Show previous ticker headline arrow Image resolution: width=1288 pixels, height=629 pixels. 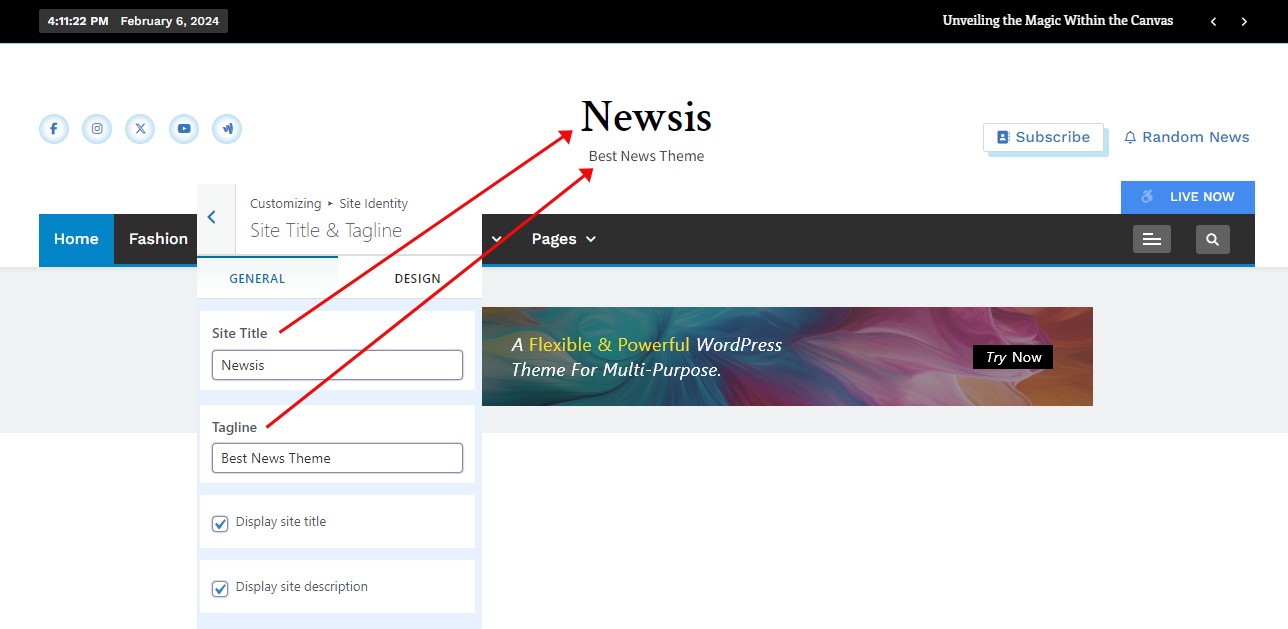click(x=1213, y=21)
